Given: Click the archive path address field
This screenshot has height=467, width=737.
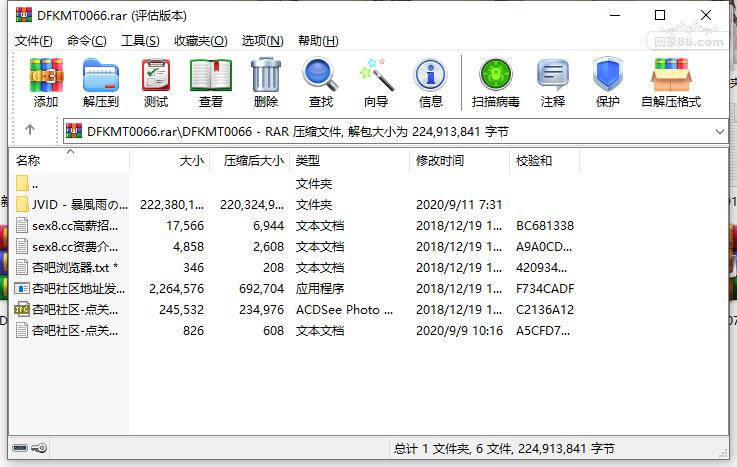Looking at the screenshot, I should [395, 131].
